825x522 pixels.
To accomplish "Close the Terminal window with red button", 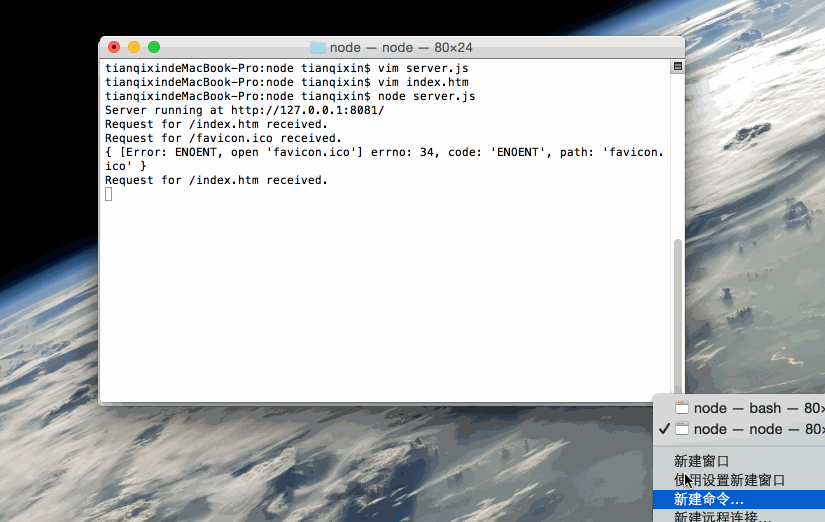I will [x=114, y=47].
